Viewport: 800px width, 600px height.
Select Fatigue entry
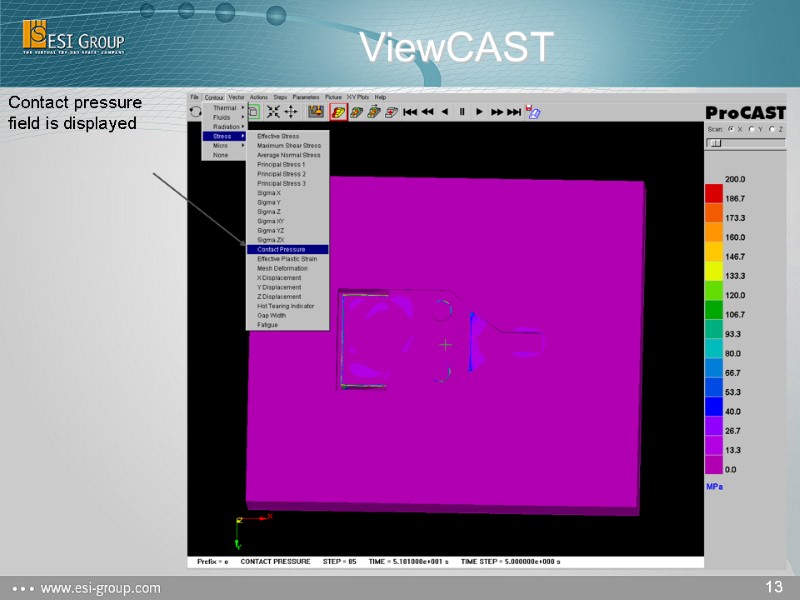click(288, 325)
